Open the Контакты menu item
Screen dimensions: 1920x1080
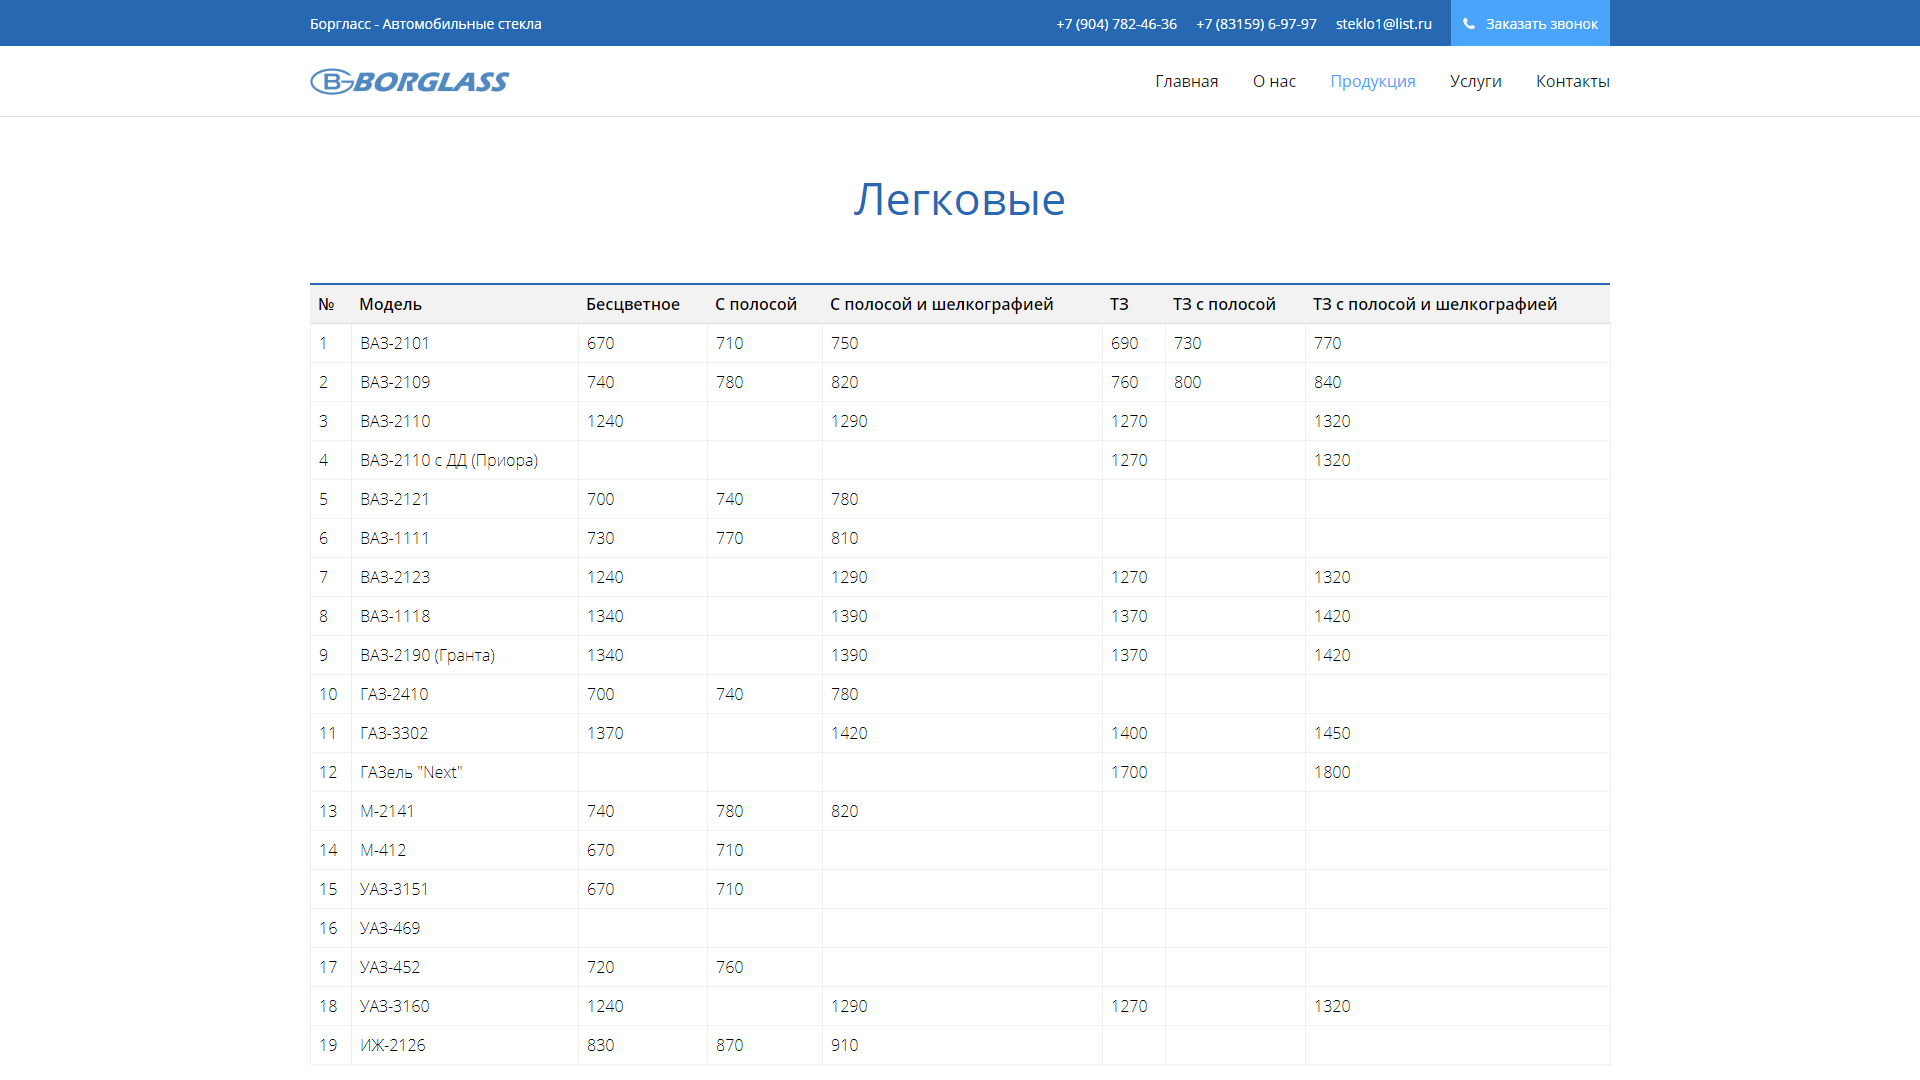1572,81
